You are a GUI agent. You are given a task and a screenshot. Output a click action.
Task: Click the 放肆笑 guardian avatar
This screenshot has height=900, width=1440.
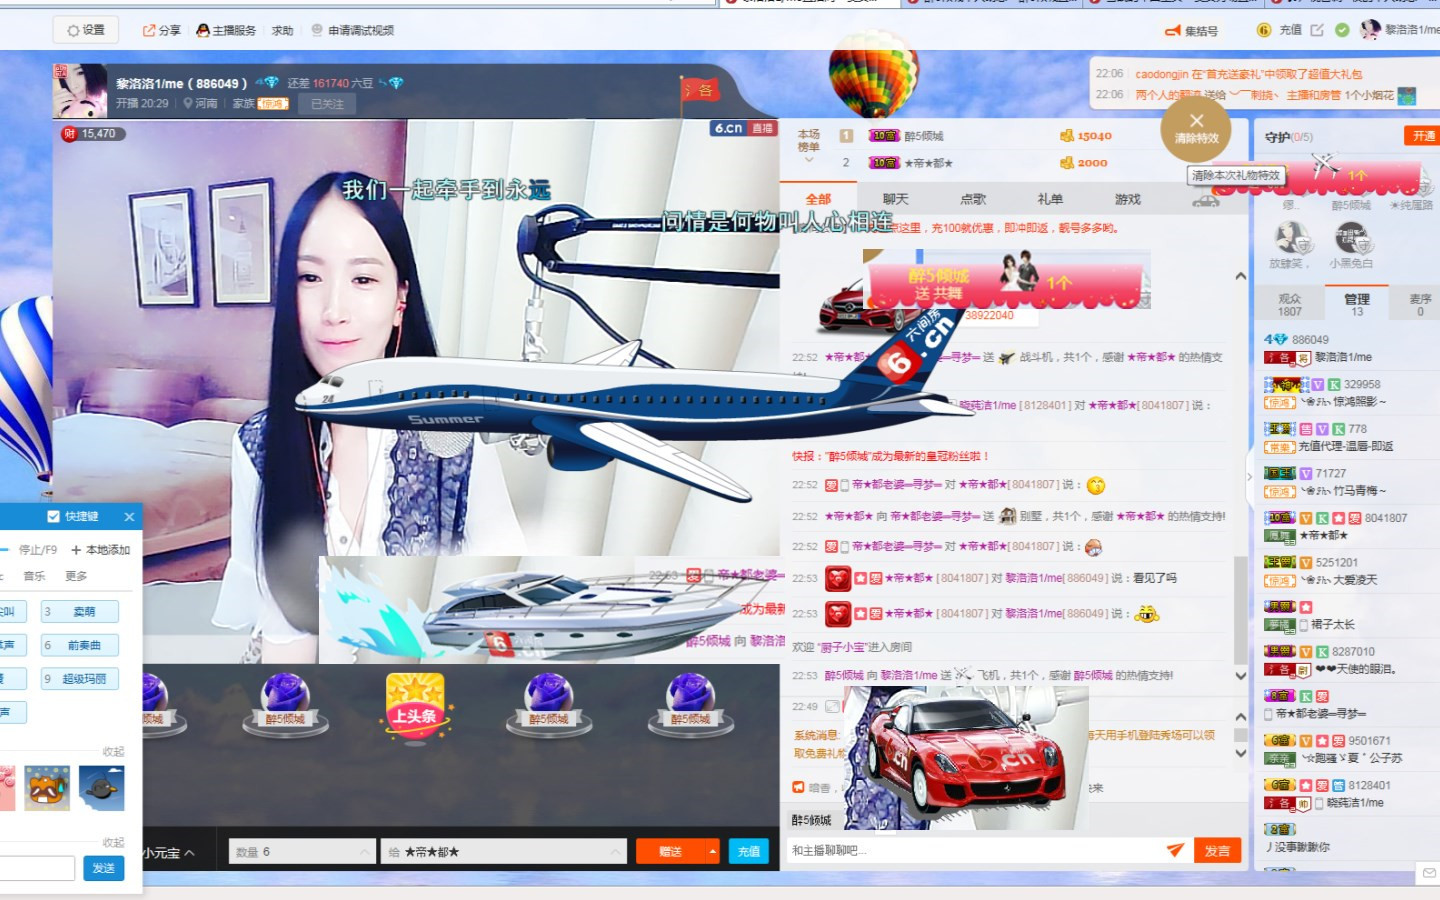[1291, 238]
